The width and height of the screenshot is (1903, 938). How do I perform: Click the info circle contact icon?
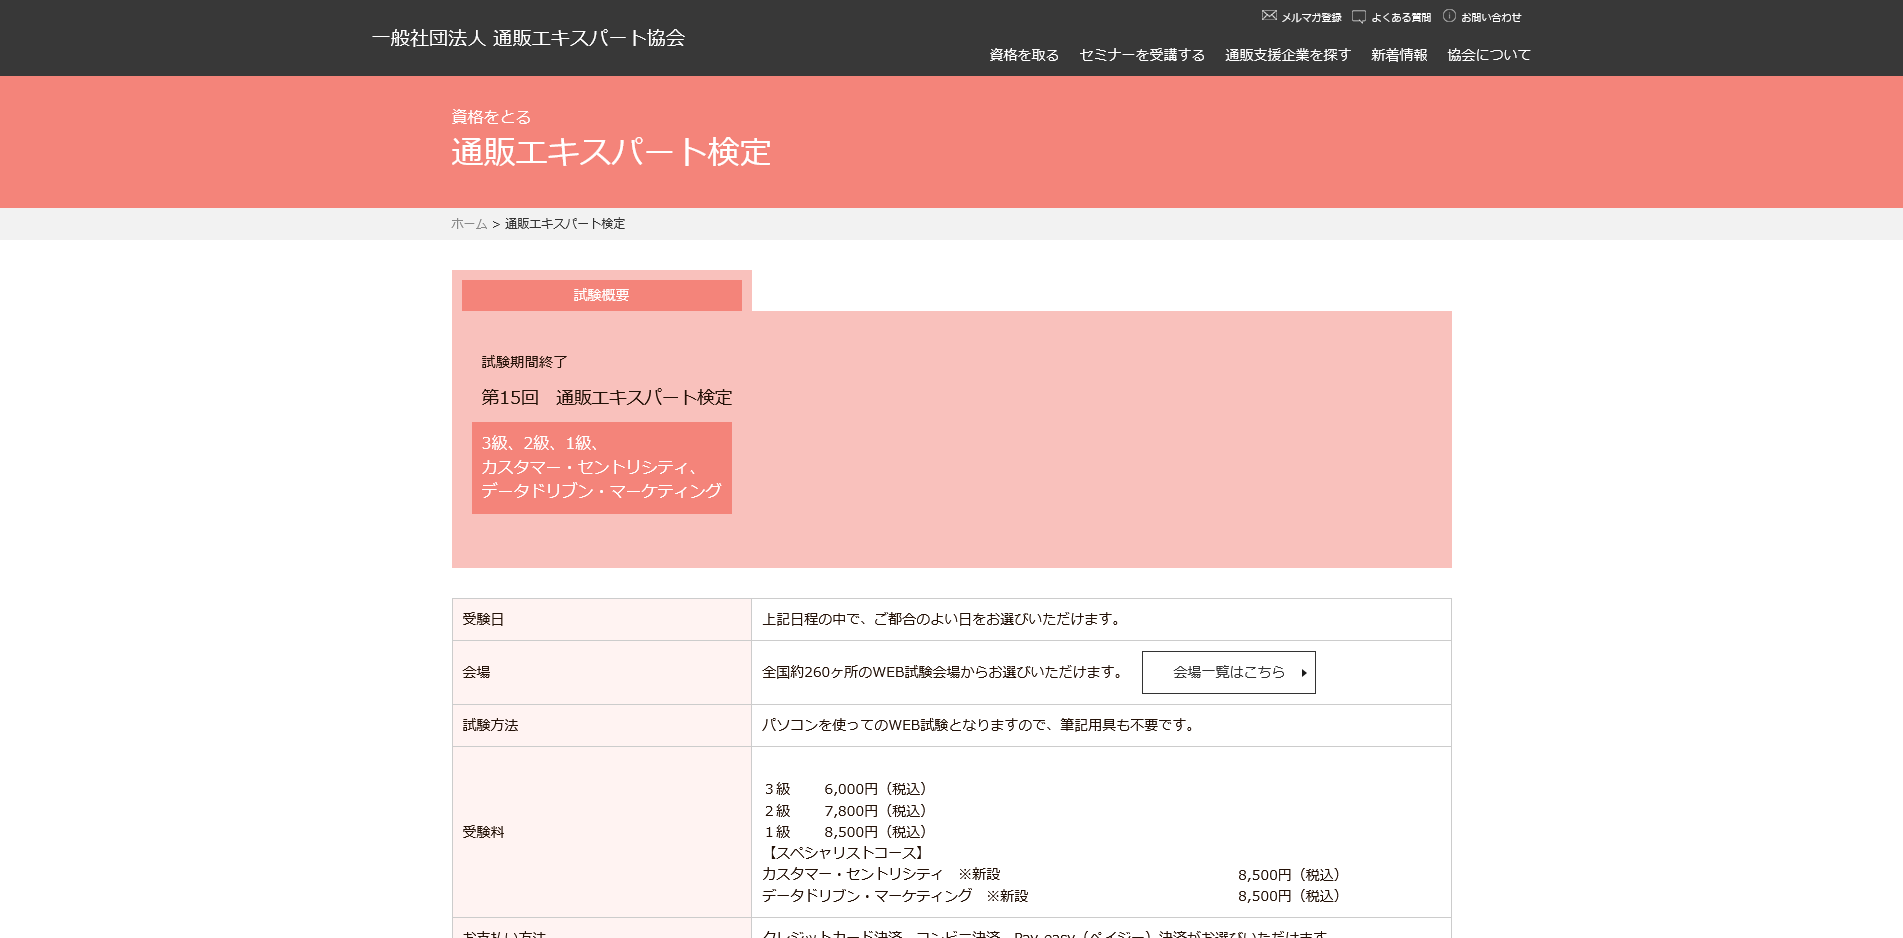tap(1449, 16)
